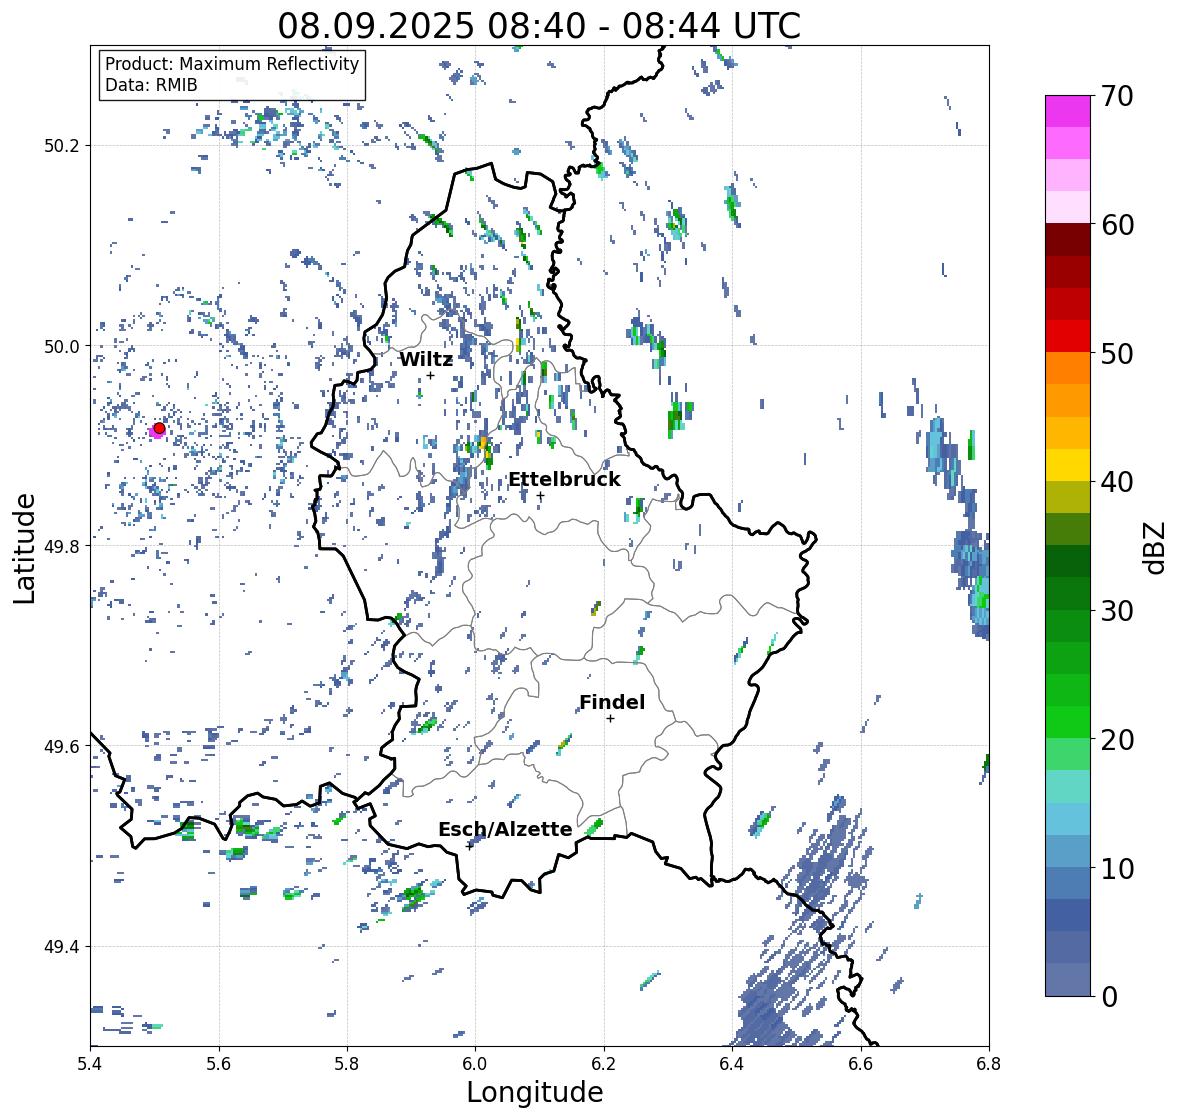Click the plus marker below Esch/Alzette label
Viewport: 1179px width, 1117px height.
pyautogui.click(x=470, y=846)
